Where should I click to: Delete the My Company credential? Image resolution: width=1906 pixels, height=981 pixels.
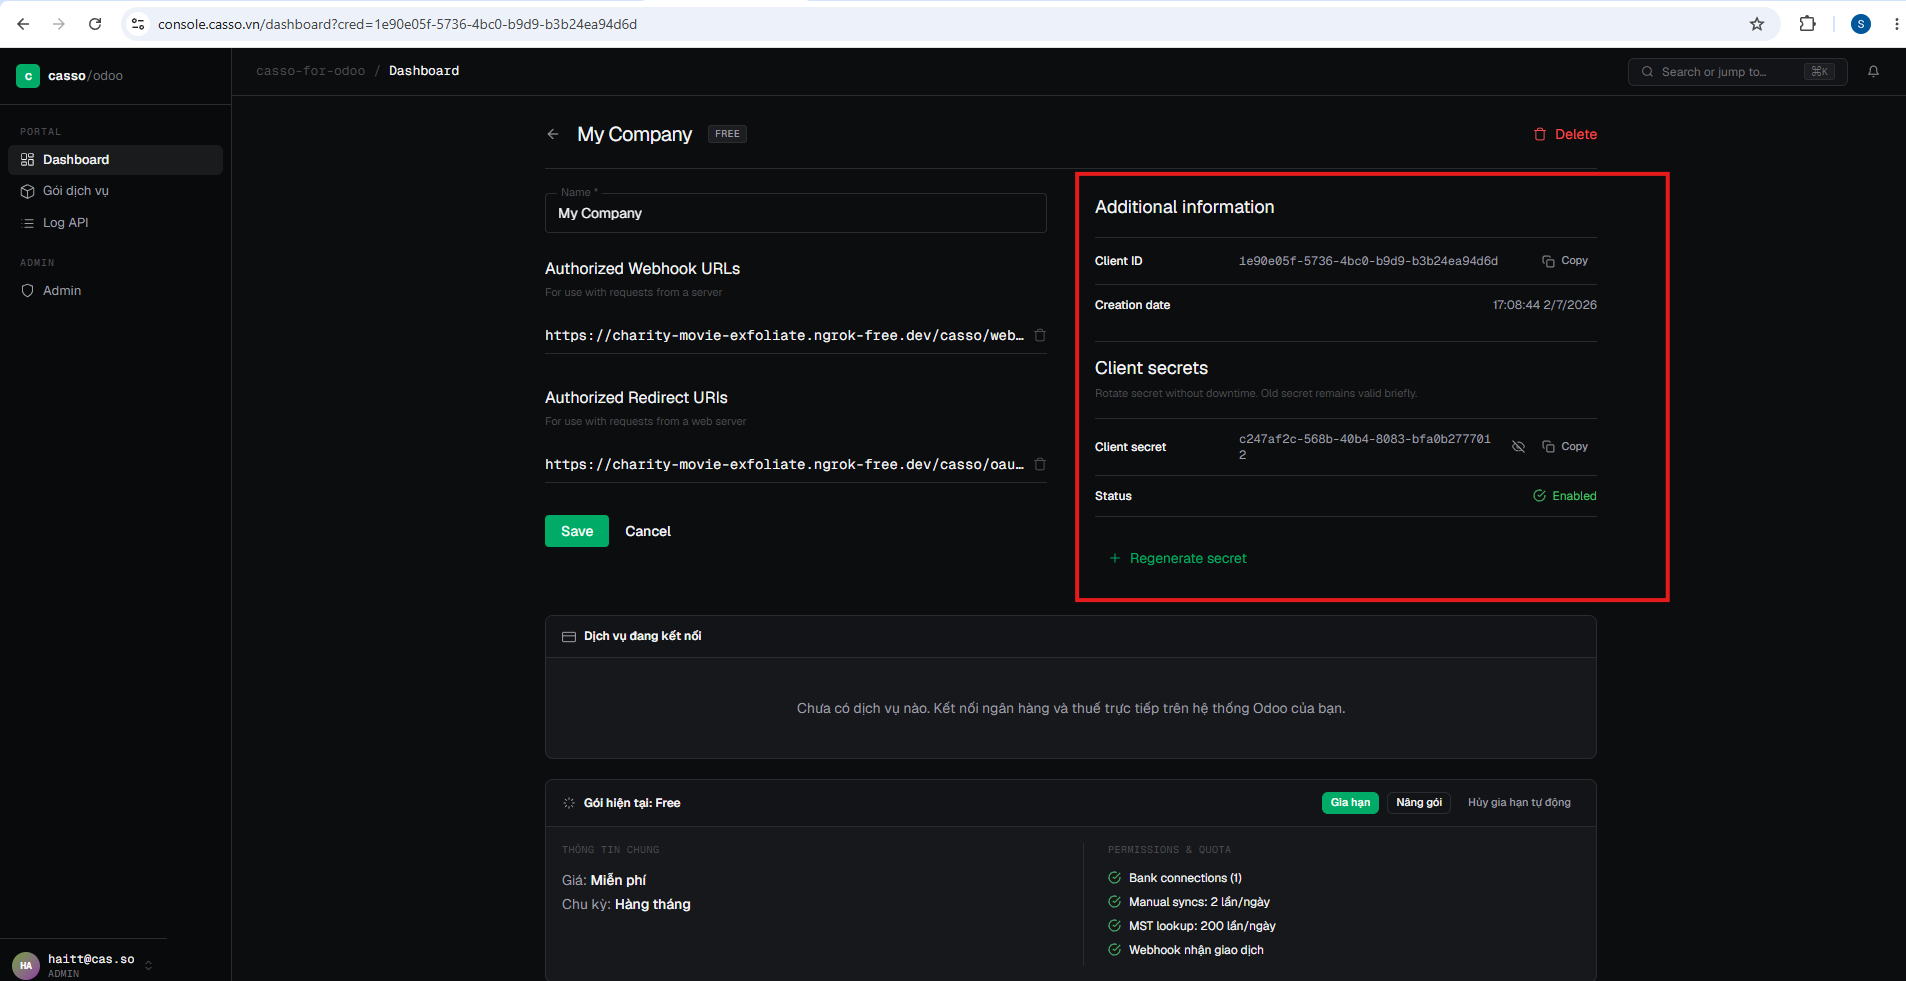coord(1565,134)
